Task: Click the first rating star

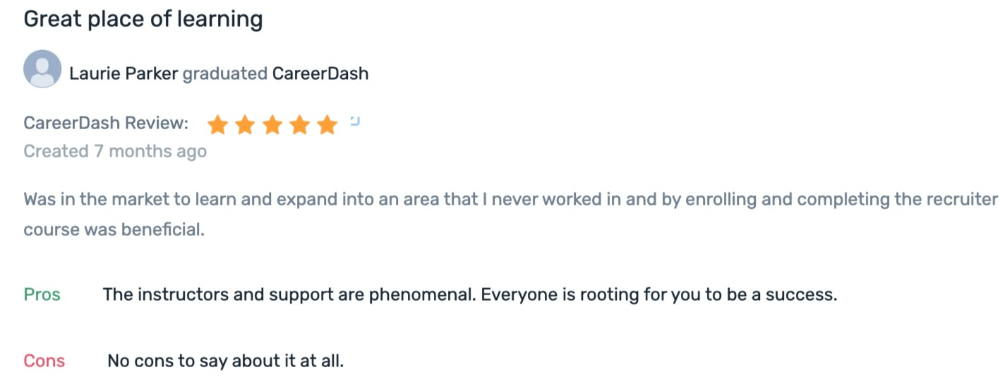Action: (x=217, y=125)
